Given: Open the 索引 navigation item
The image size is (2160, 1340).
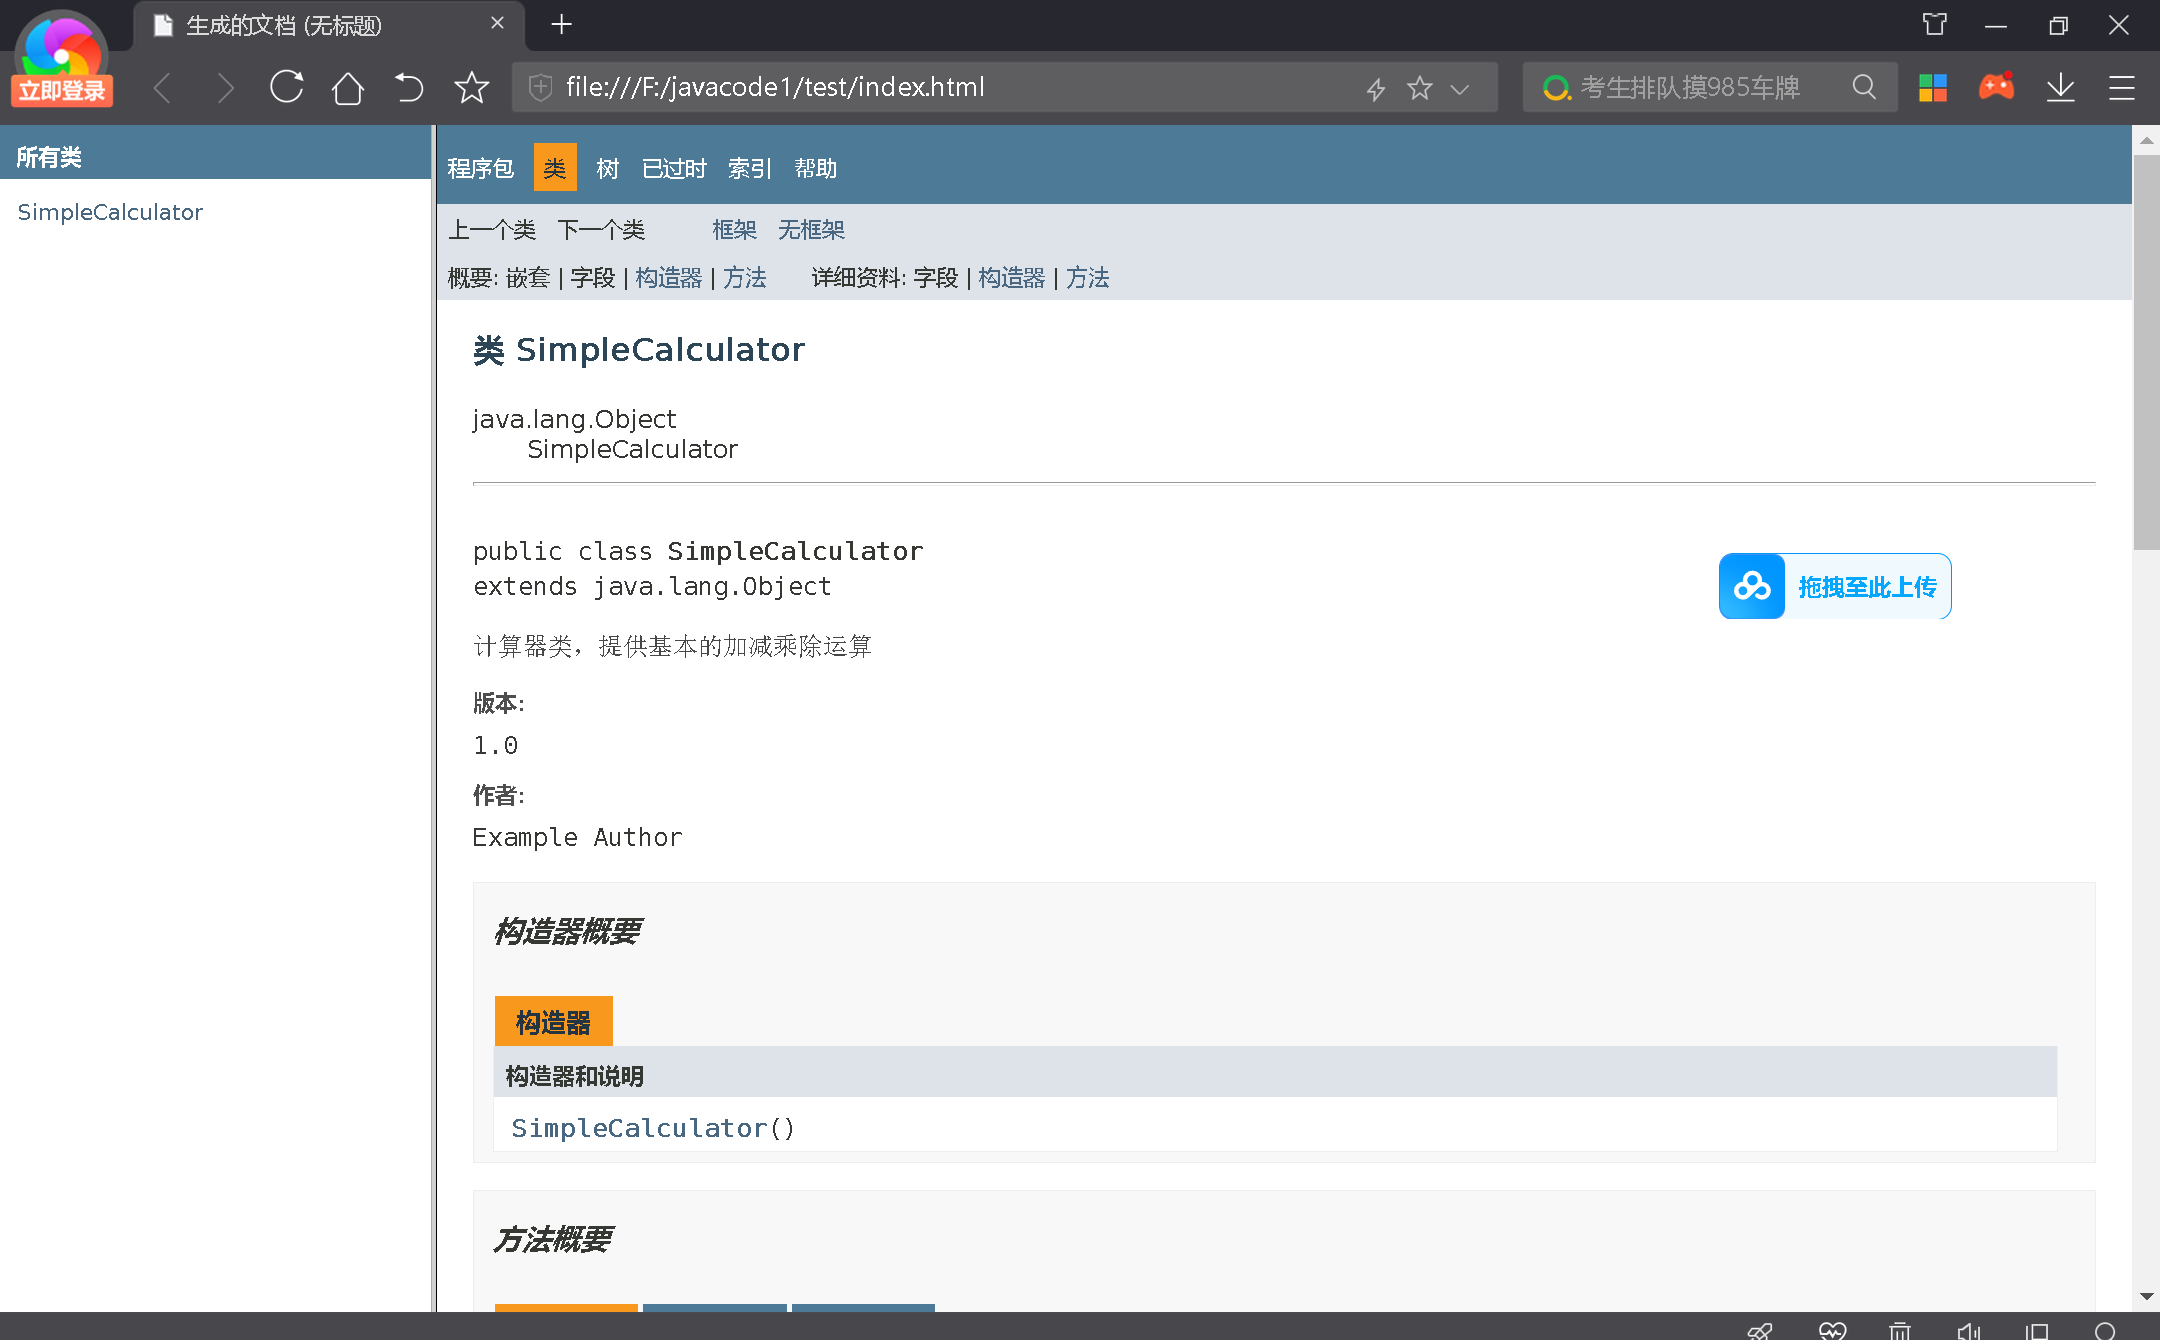Looking at the screenshot, I should (x=749, y=168).
